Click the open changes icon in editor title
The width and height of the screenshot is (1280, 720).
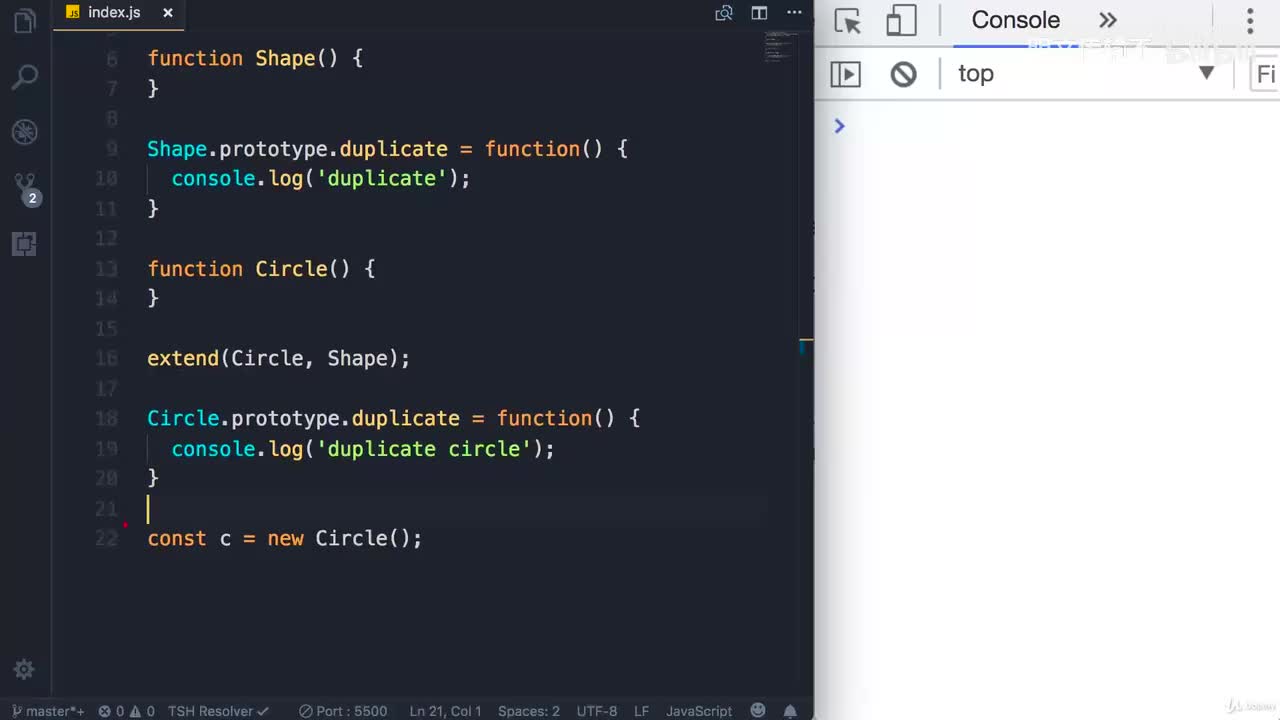[724, 13]
